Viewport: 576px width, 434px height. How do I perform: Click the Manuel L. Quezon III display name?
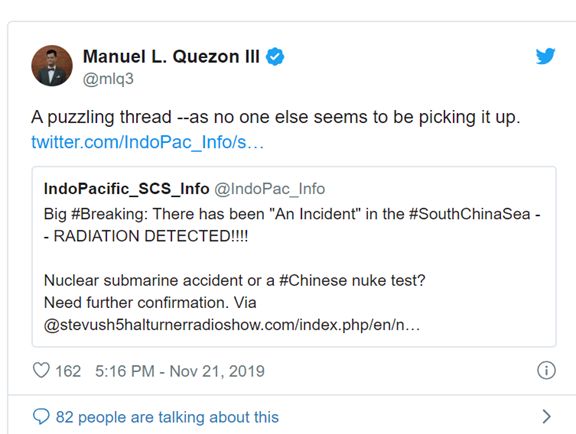171,57
